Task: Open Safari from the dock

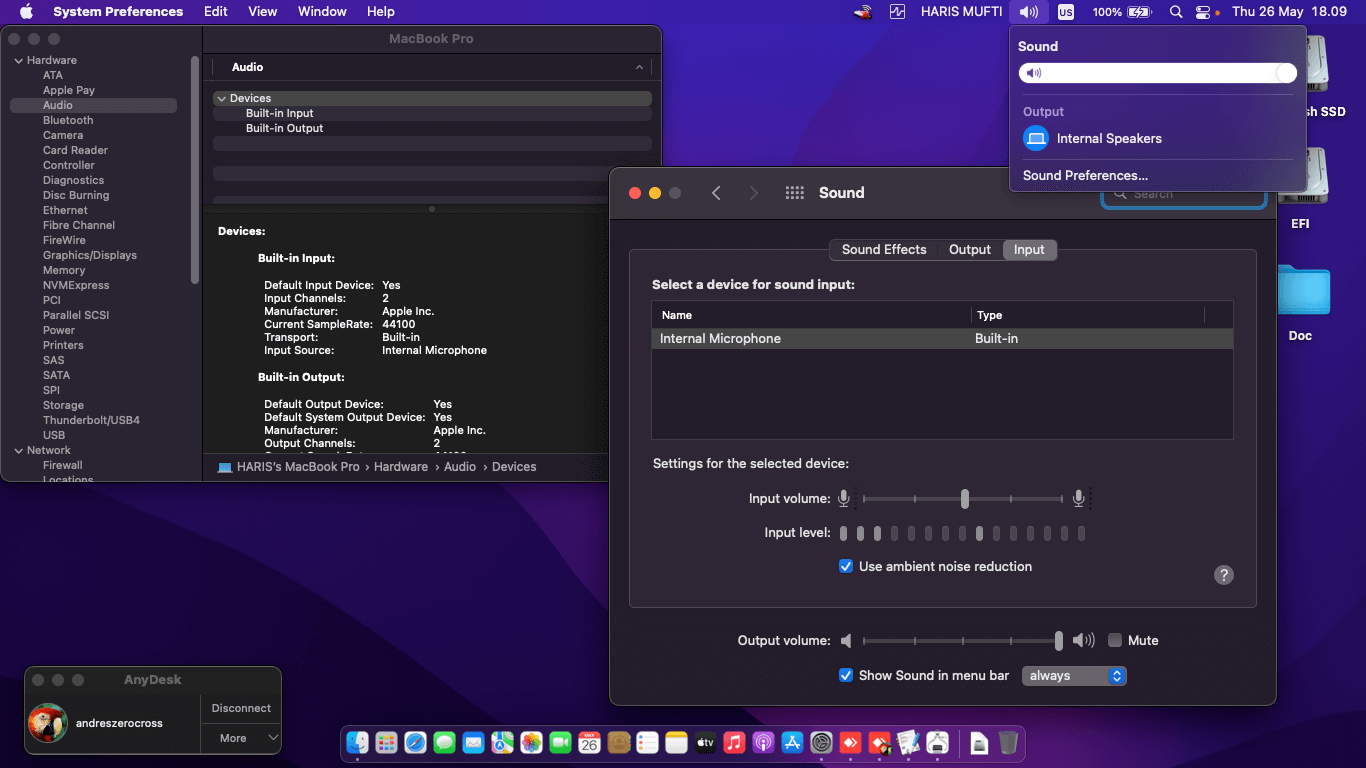Action: 415,743
